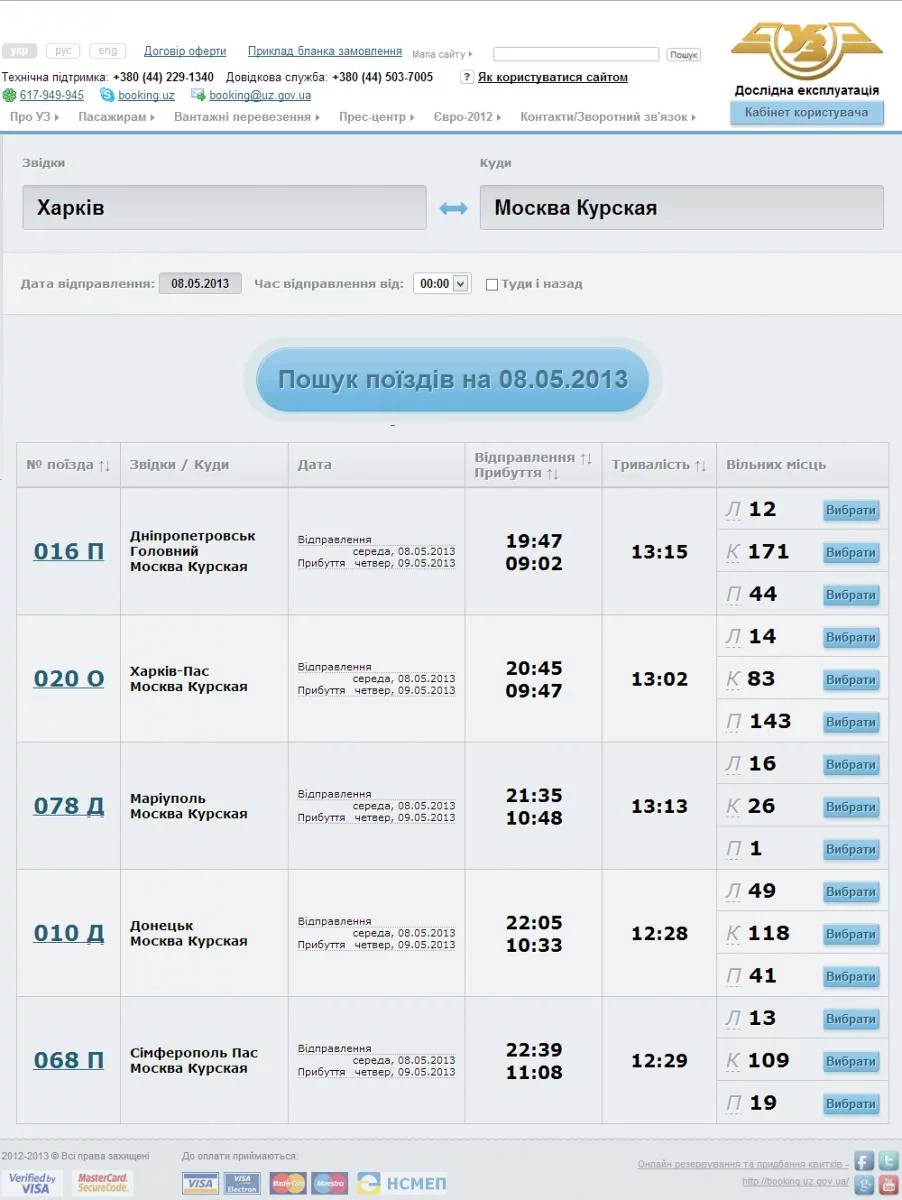Sort by Тривалість arrows
Viewport: 902px width, 1200px height.
(701, 465)
